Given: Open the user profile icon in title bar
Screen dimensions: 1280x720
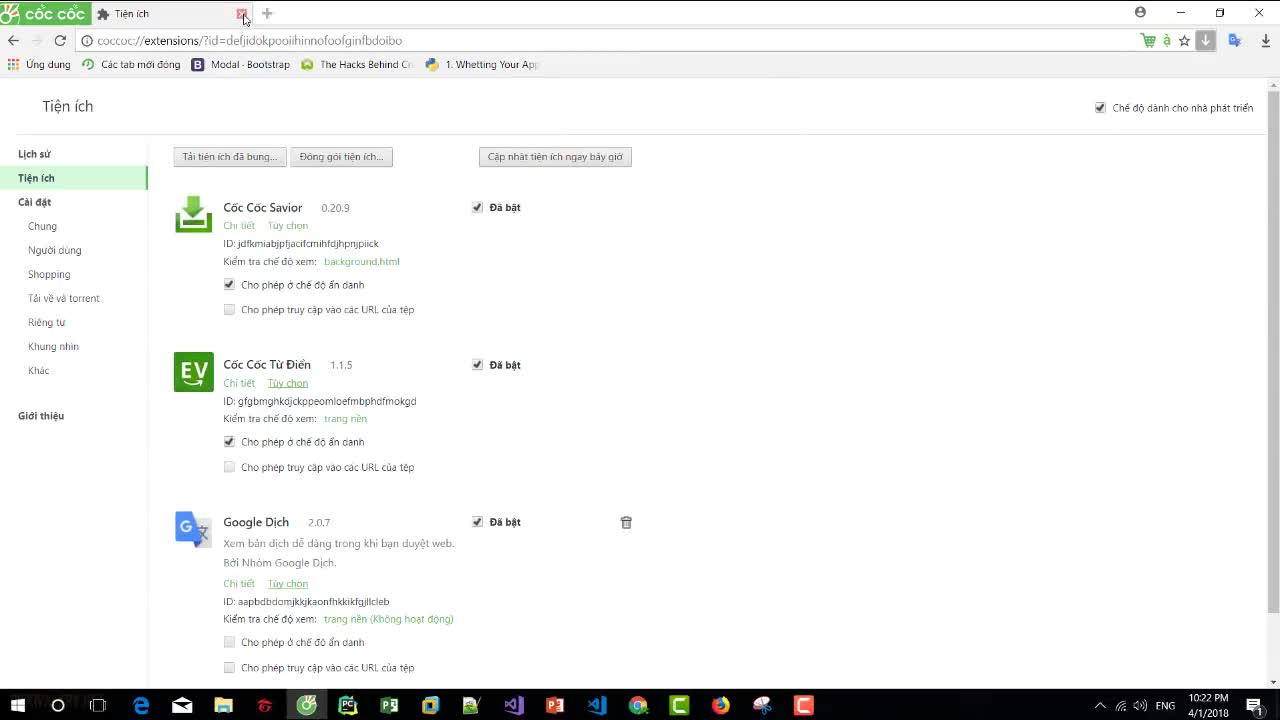Looking at the screenshot, I should (x=1140, y=13).
